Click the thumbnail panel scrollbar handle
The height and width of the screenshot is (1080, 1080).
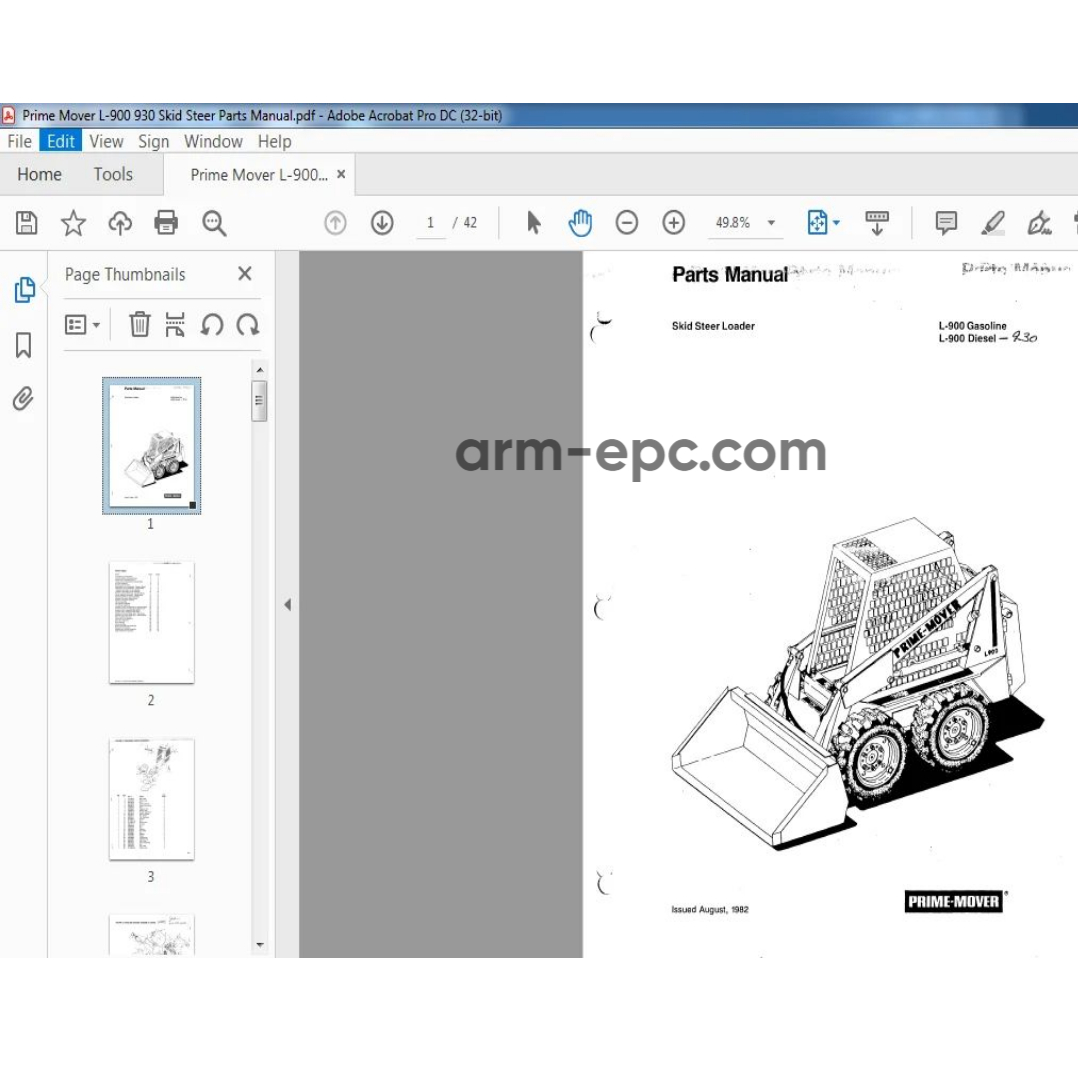(259, 401)
